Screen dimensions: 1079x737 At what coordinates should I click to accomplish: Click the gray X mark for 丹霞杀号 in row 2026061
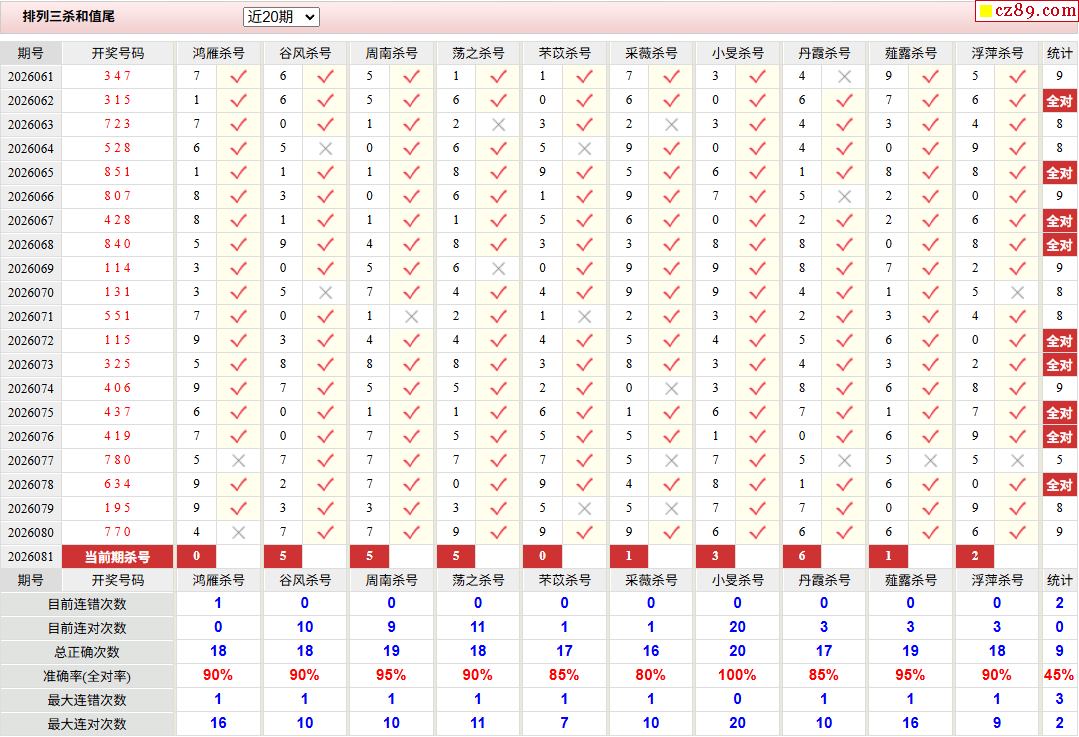pos(844,77)
